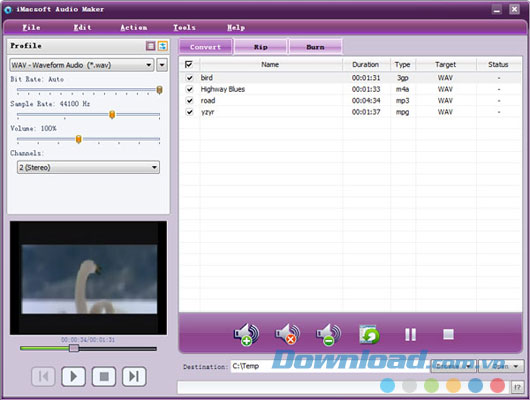Skip to next track in preview player
Screen dimensions: 530x400
click(x=134, y=376)
